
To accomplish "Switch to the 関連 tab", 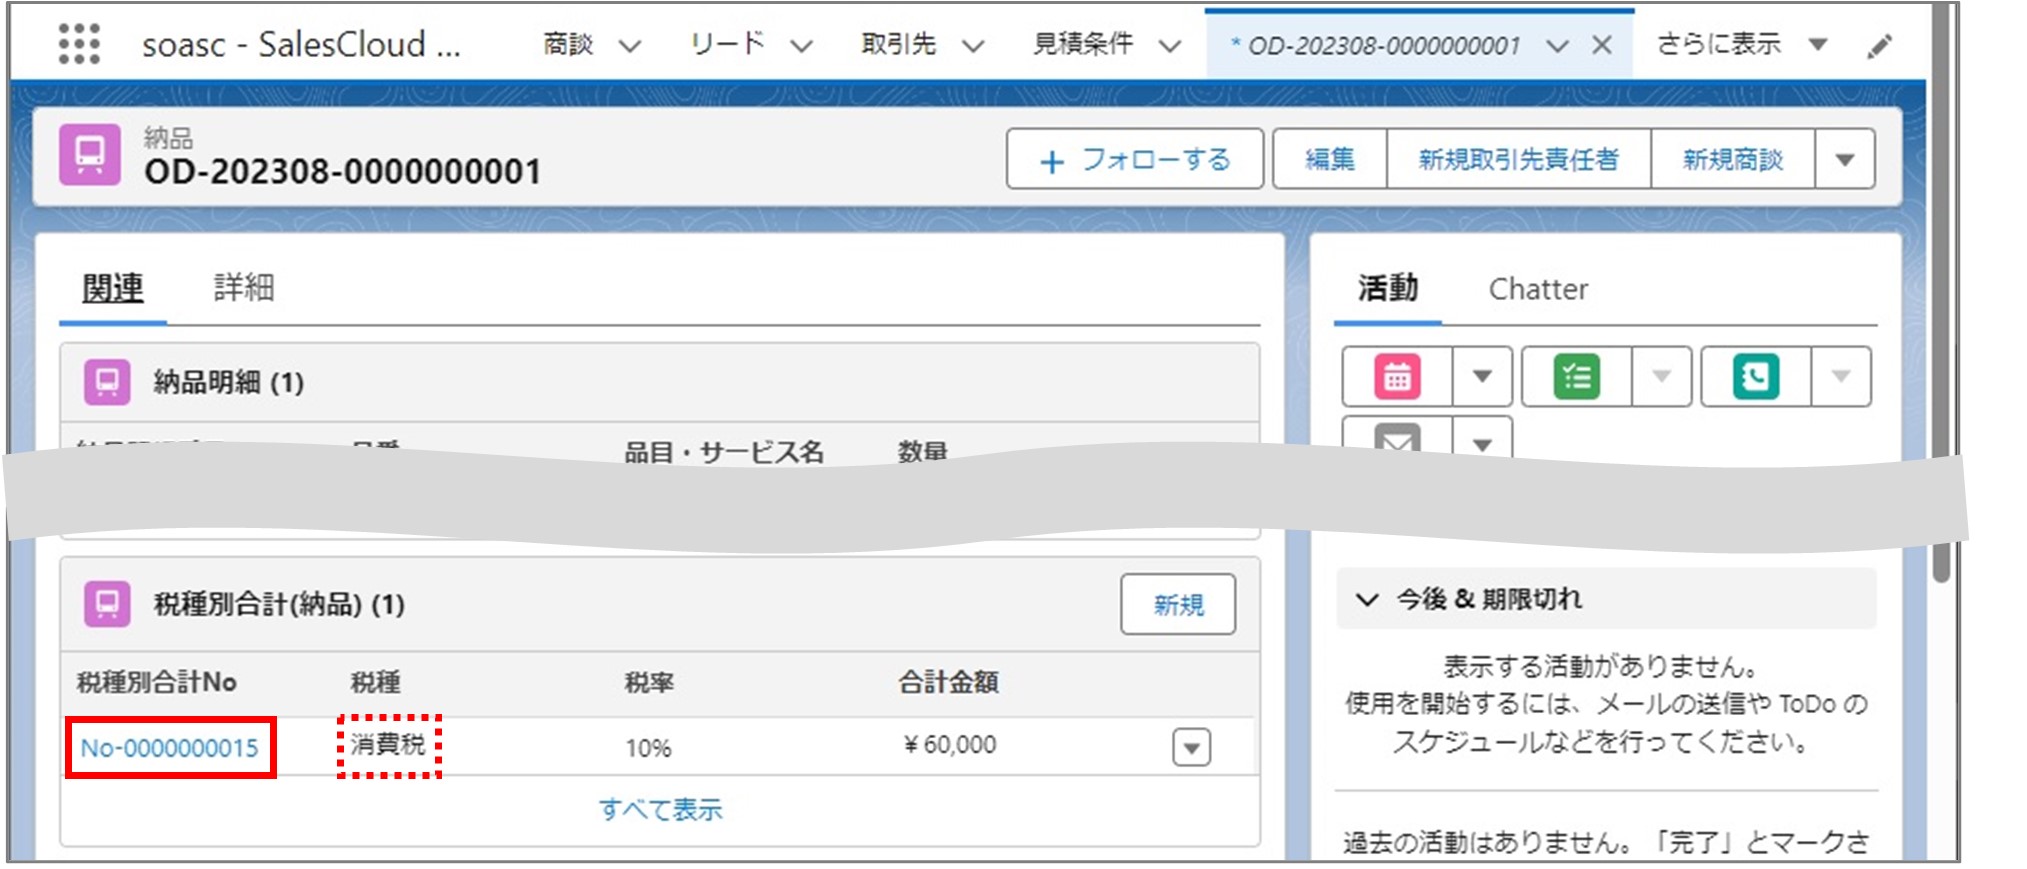I will point(113,289).
